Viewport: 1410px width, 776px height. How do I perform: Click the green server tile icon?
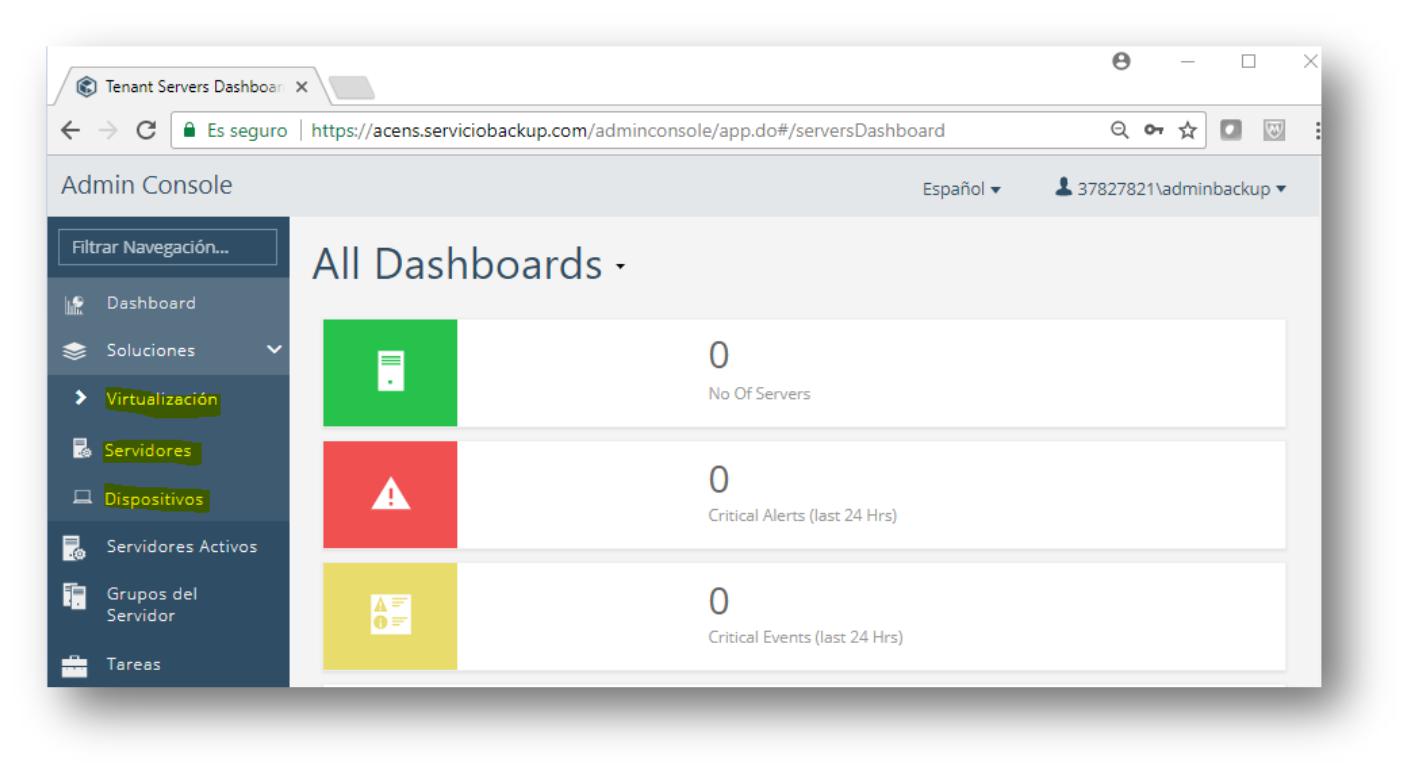point(390,373)
